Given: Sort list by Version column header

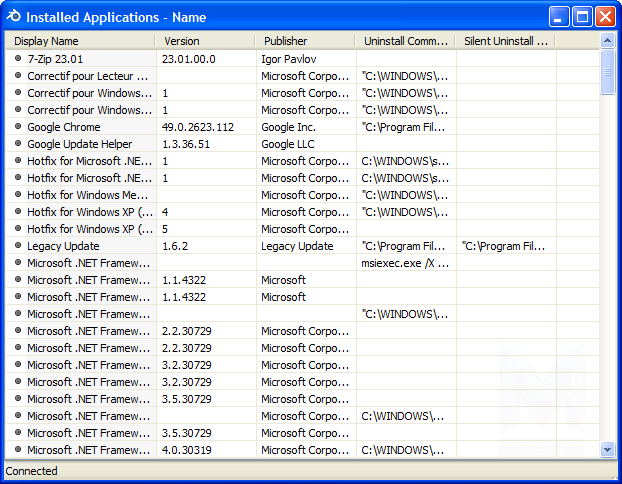Looking at the screenshot, I should tap(205, 41).
